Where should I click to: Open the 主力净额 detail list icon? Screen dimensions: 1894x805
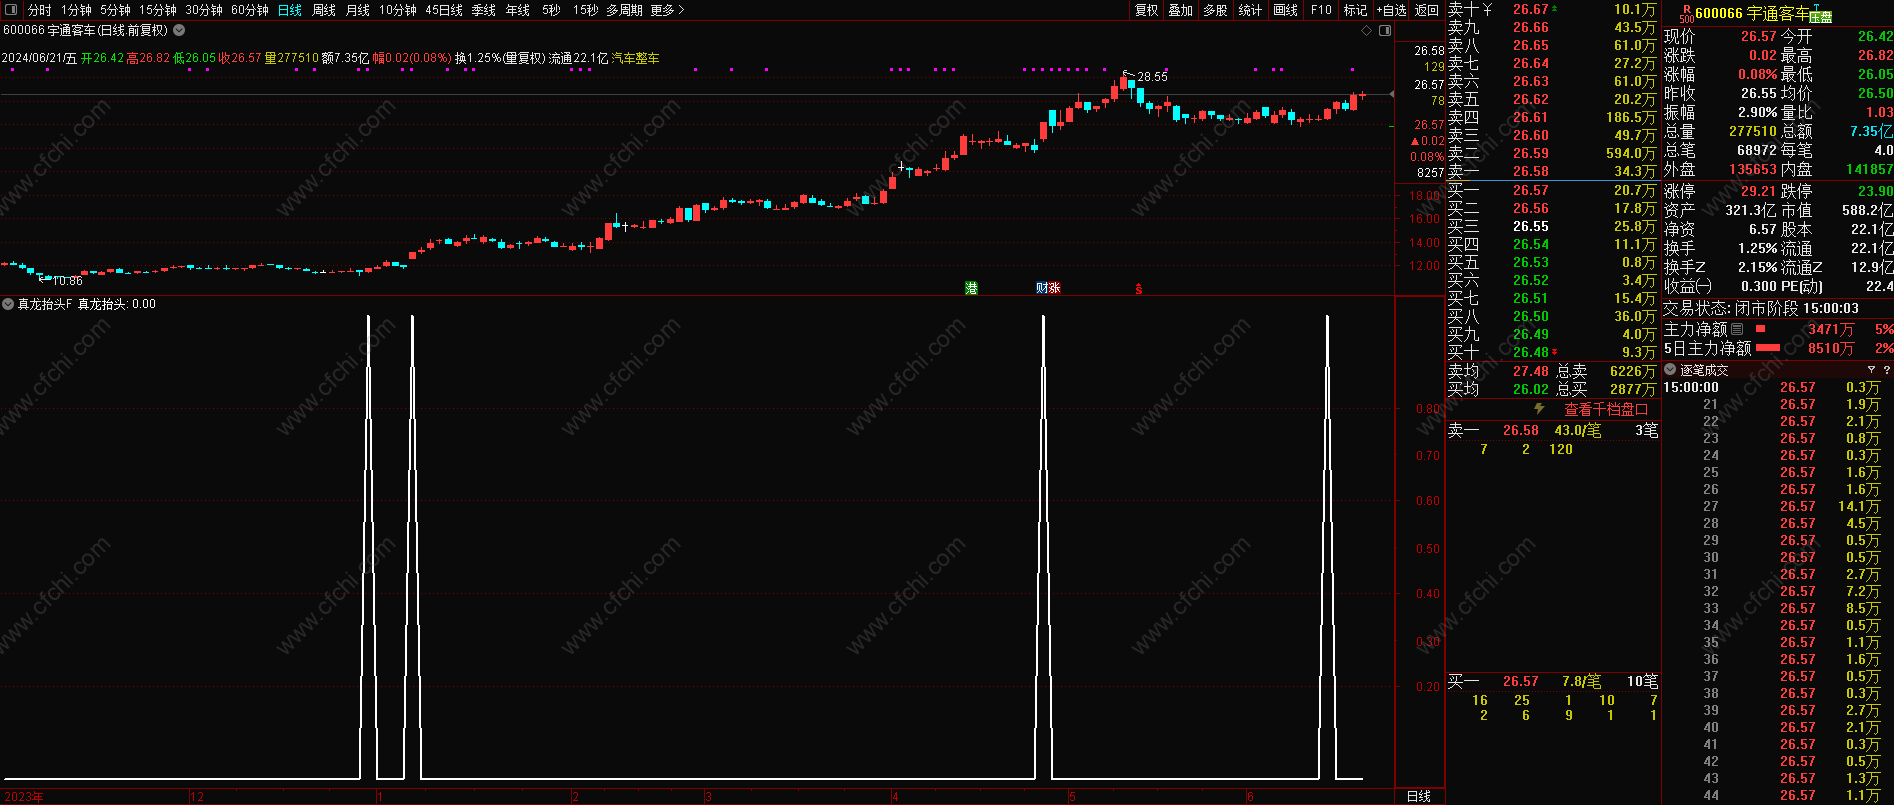1737,329
